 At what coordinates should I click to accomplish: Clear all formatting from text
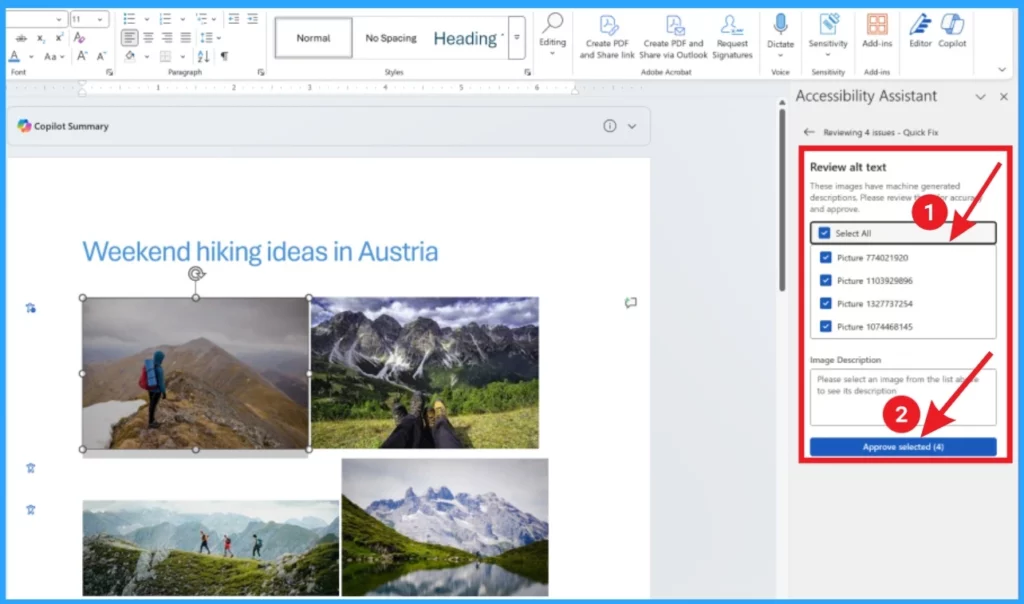(80, 38)
